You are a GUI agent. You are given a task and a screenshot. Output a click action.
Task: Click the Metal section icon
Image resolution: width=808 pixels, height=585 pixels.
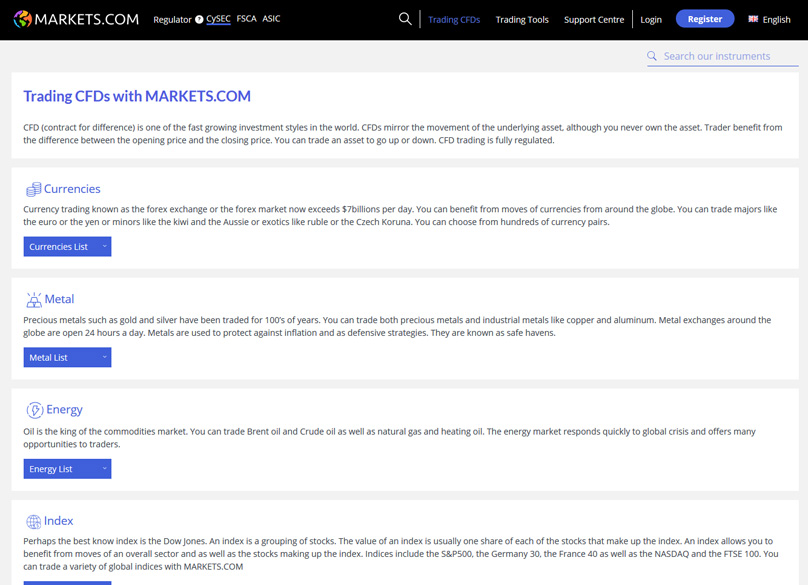pyautogui.click(x=33, y=300)
